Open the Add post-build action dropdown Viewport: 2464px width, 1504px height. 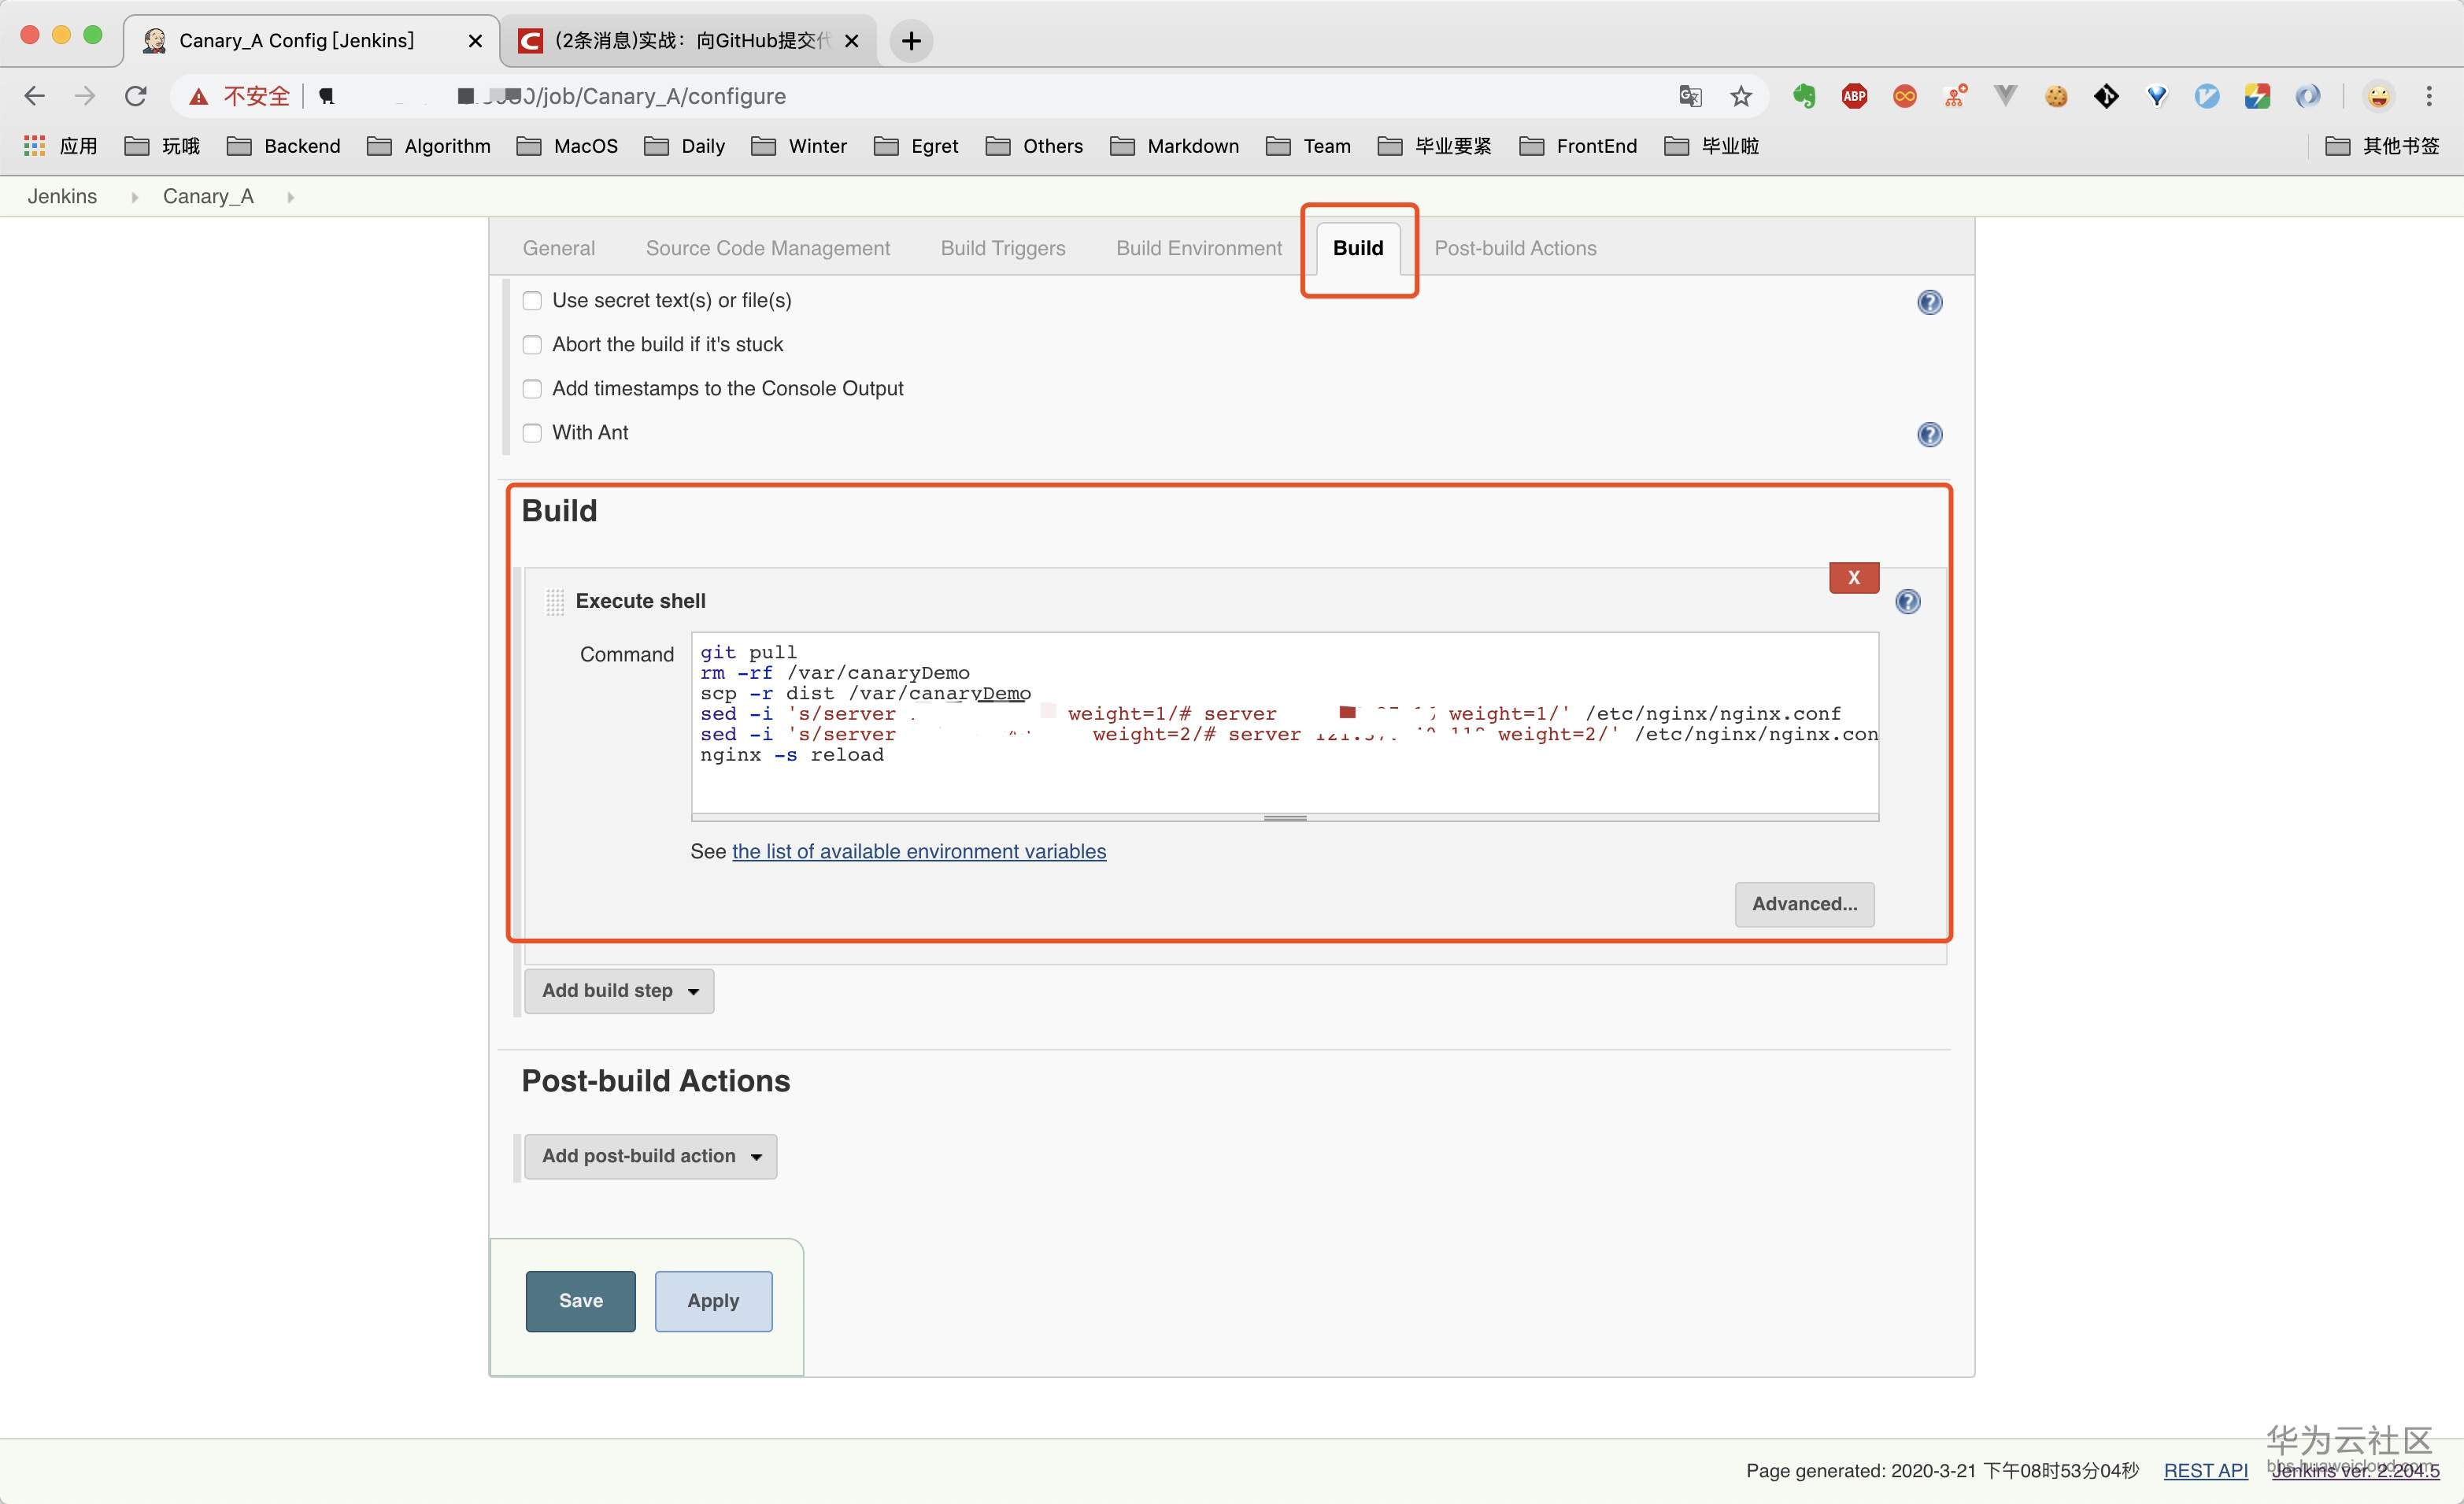pos(650,1156)
